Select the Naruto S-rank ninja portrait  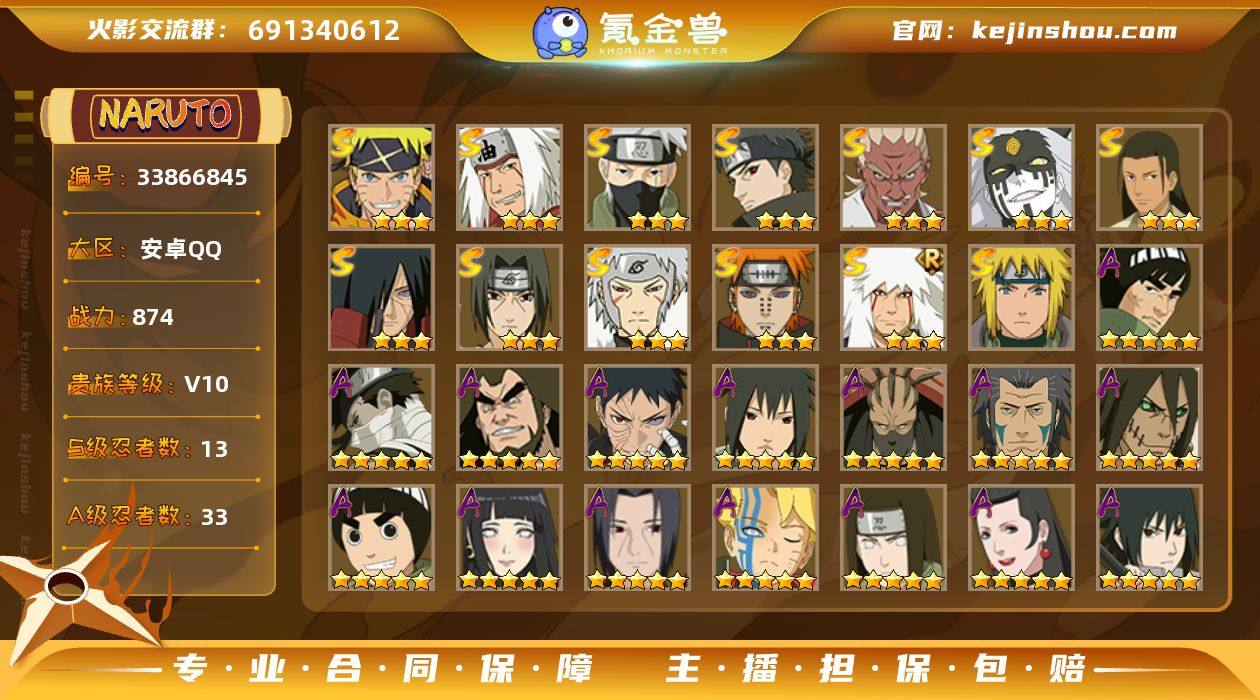tap(381, 178)
